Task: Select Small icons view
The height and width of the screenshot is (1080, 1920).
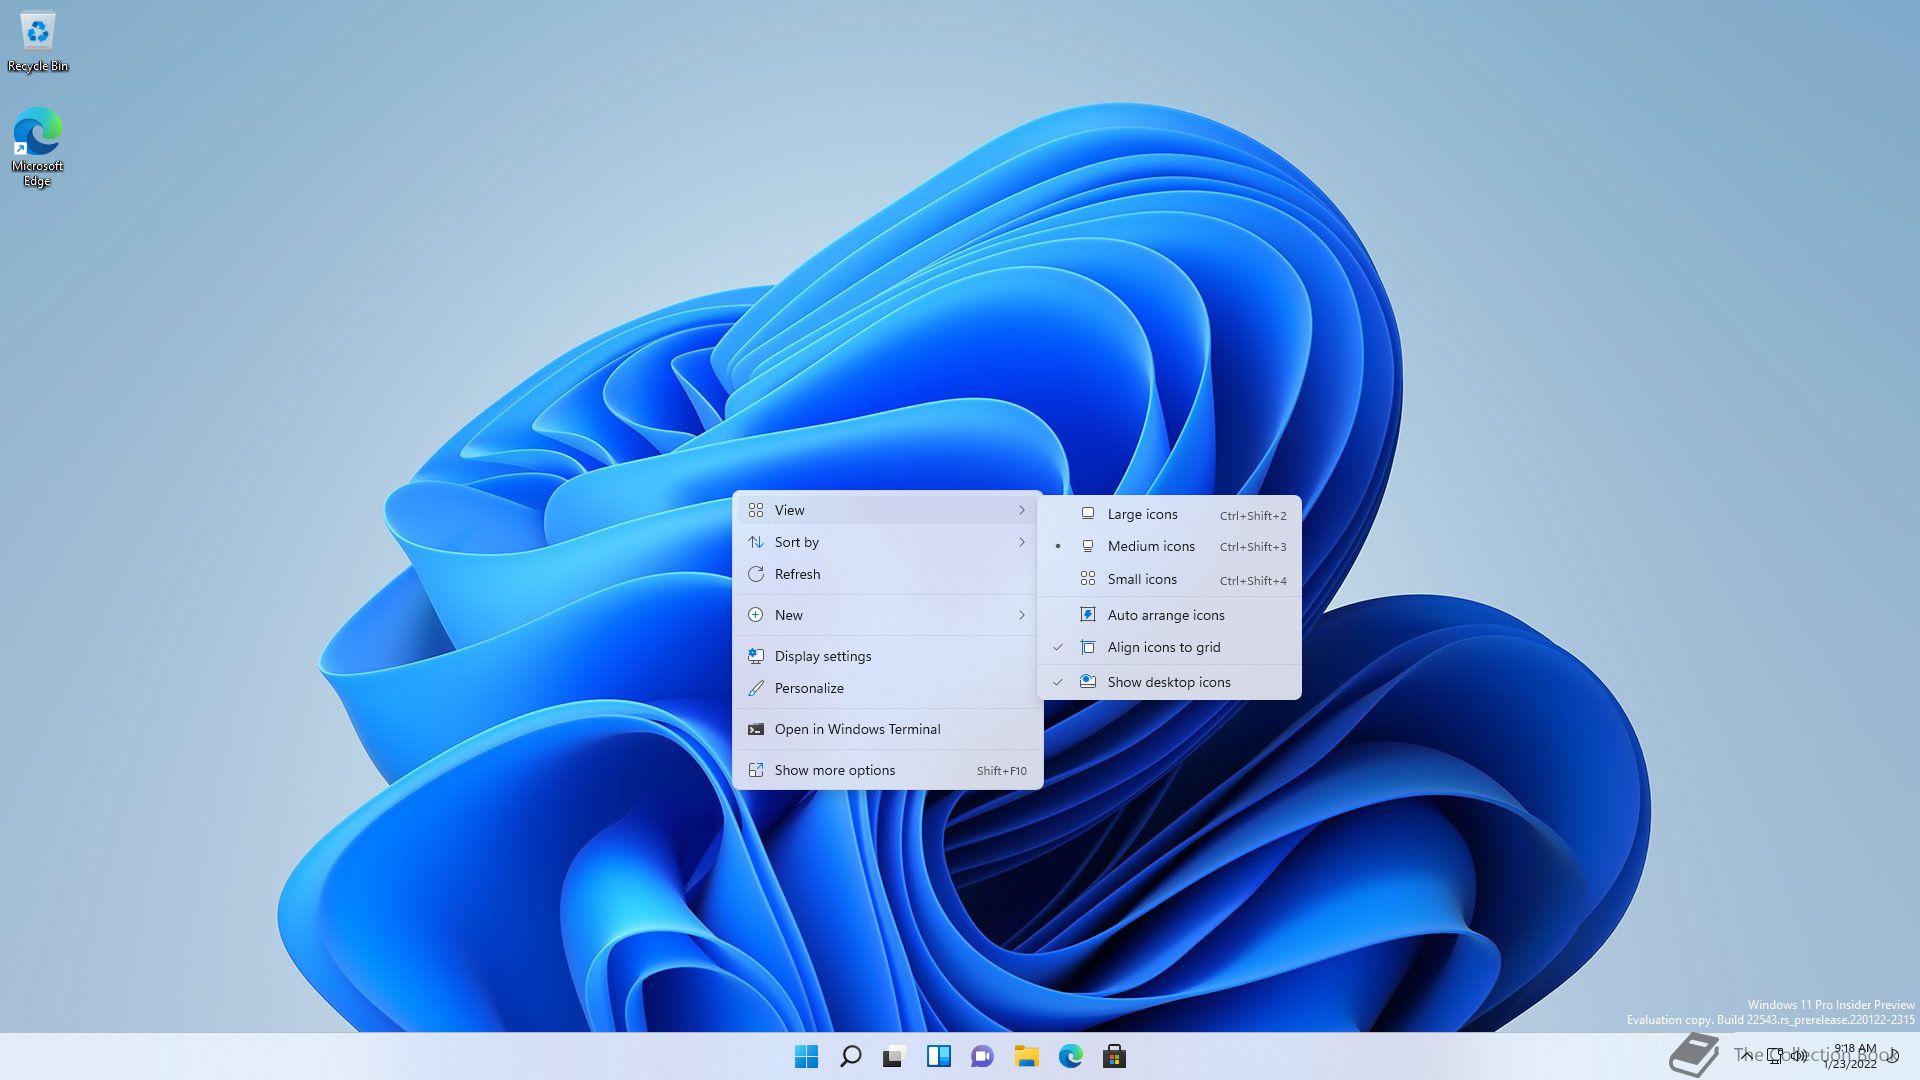Action: pyautogui.click(x=1169, y=579)
